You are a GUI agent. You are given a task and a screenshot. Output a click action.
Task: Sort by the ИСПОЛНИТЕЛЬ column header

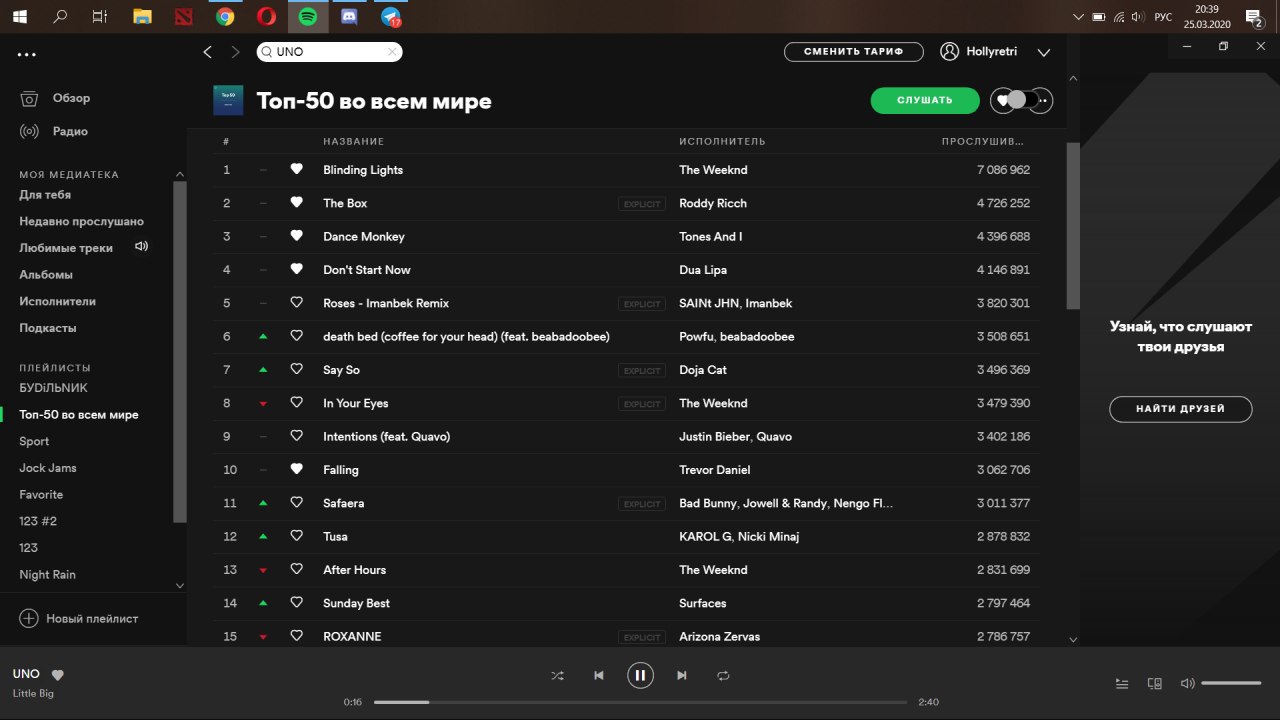click(x=722, y=142)
